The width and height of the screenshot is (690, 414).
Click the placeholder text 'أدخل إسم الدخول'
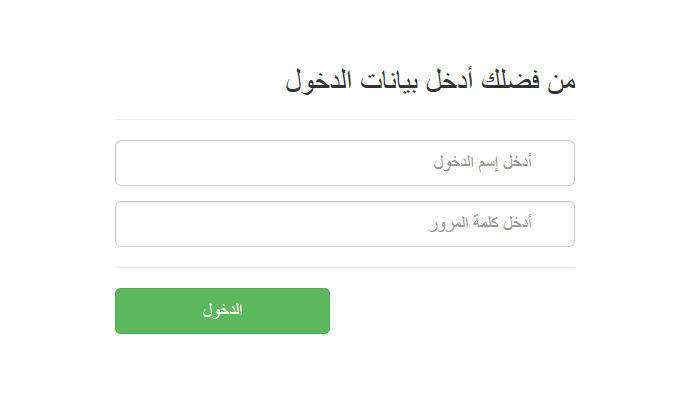pyautogui.click(x=483, y=162)
